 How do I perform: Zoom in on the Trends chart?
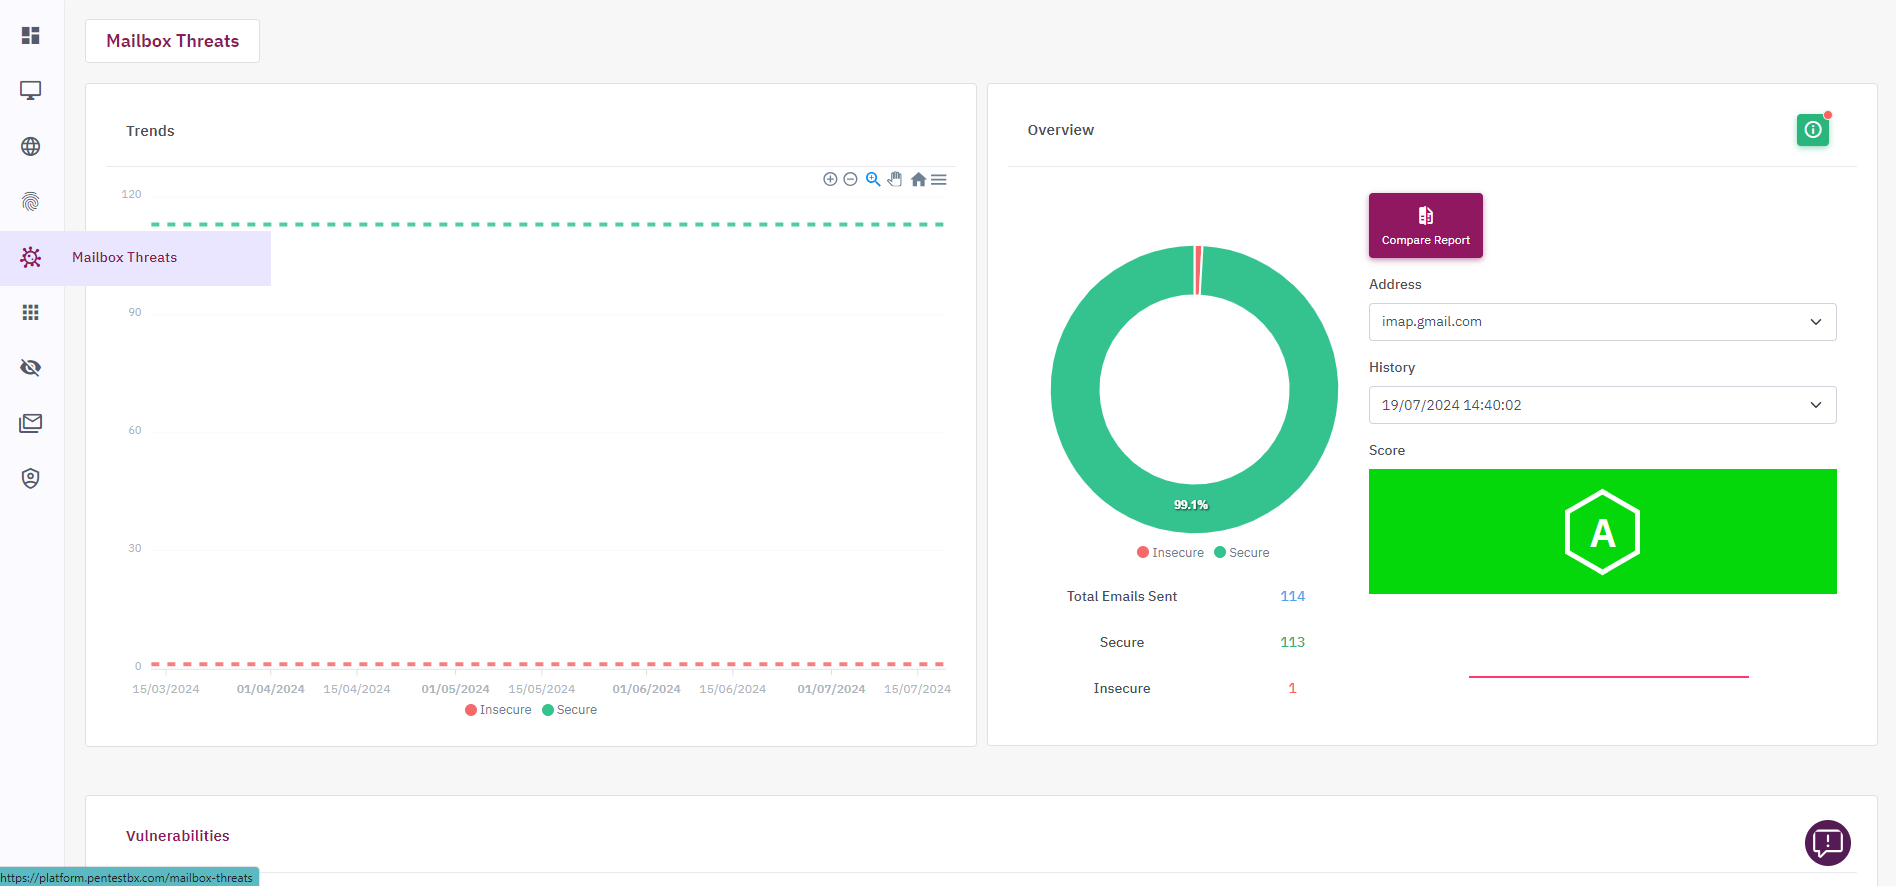point(830,179)
